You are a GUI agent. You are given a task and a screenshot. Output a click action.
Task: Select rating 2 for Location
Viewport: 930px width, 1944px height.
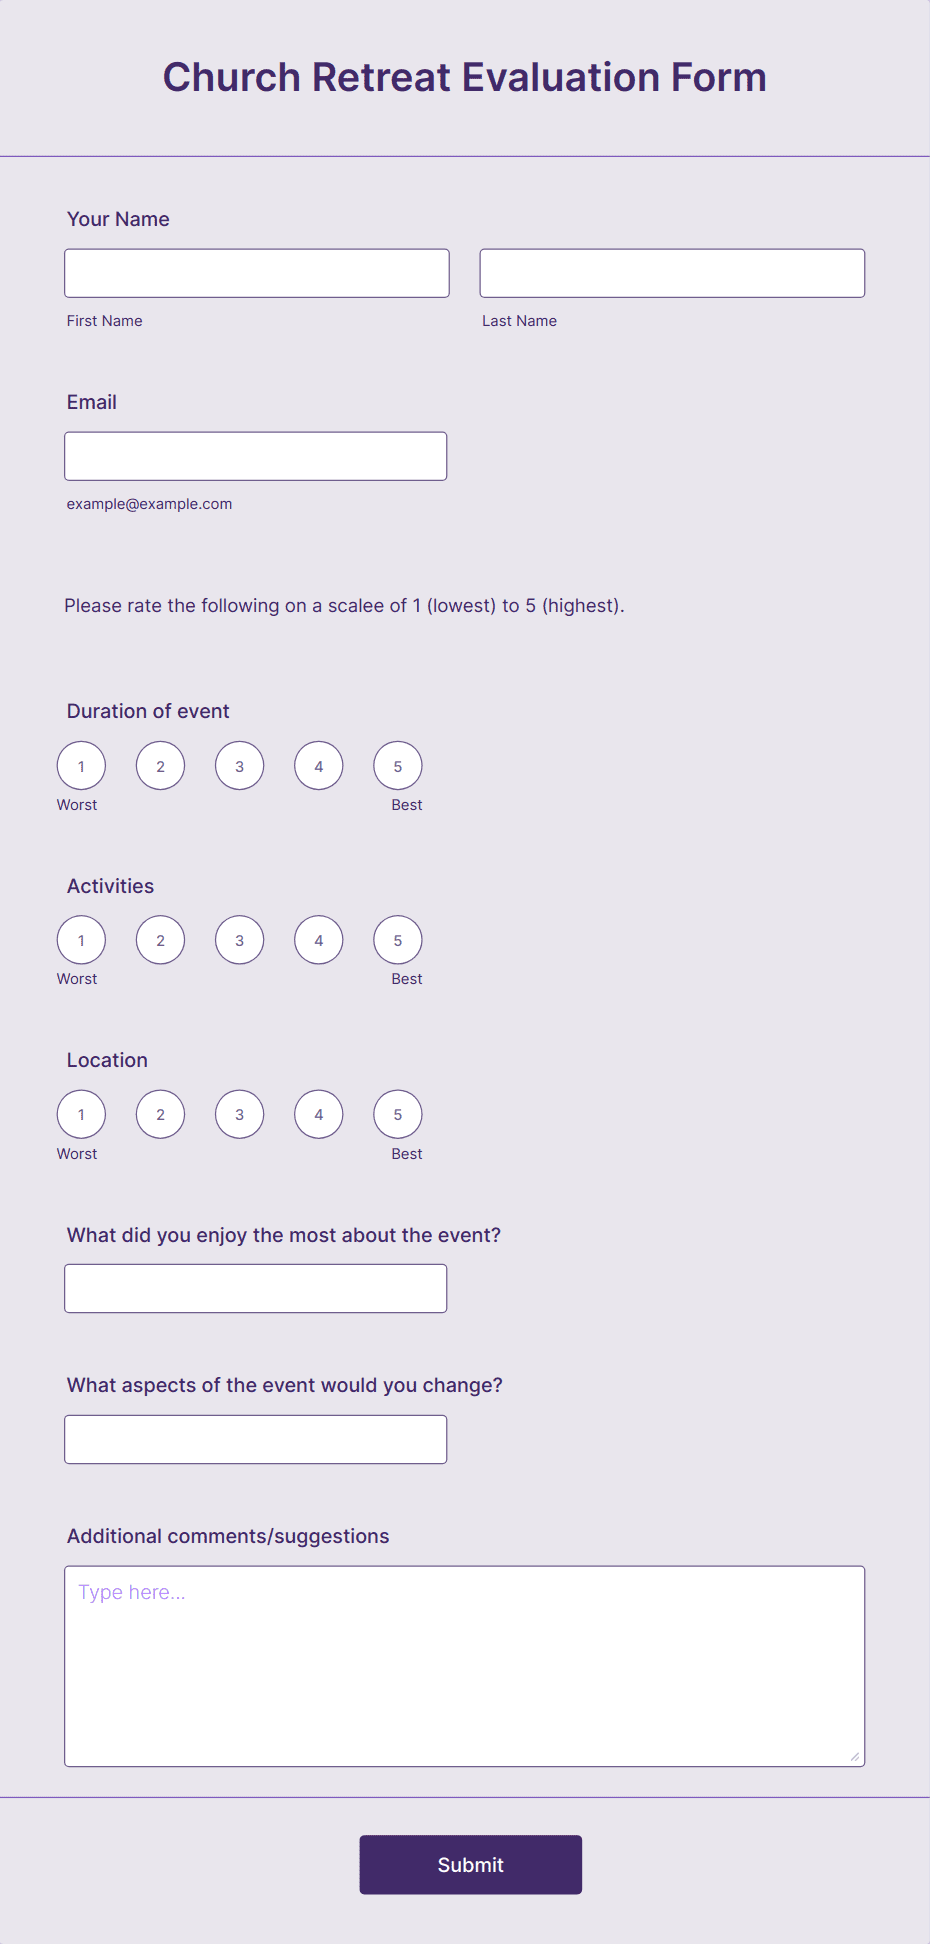click(159, 1113)
